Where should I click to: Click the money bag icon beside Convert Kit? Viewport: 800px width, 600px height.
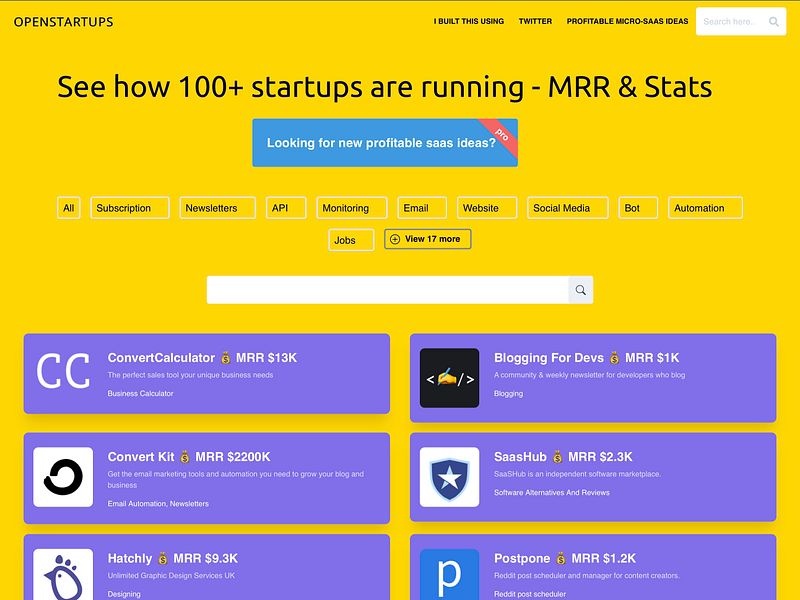[185, 457]
